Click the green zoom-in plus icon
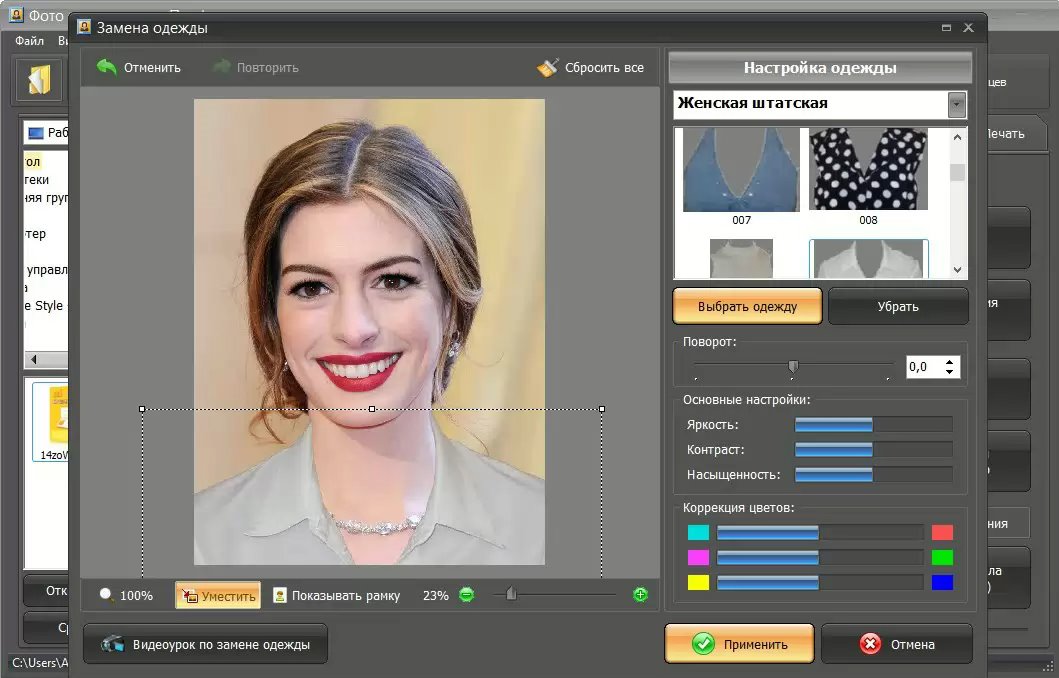 (x=640, y=595)
